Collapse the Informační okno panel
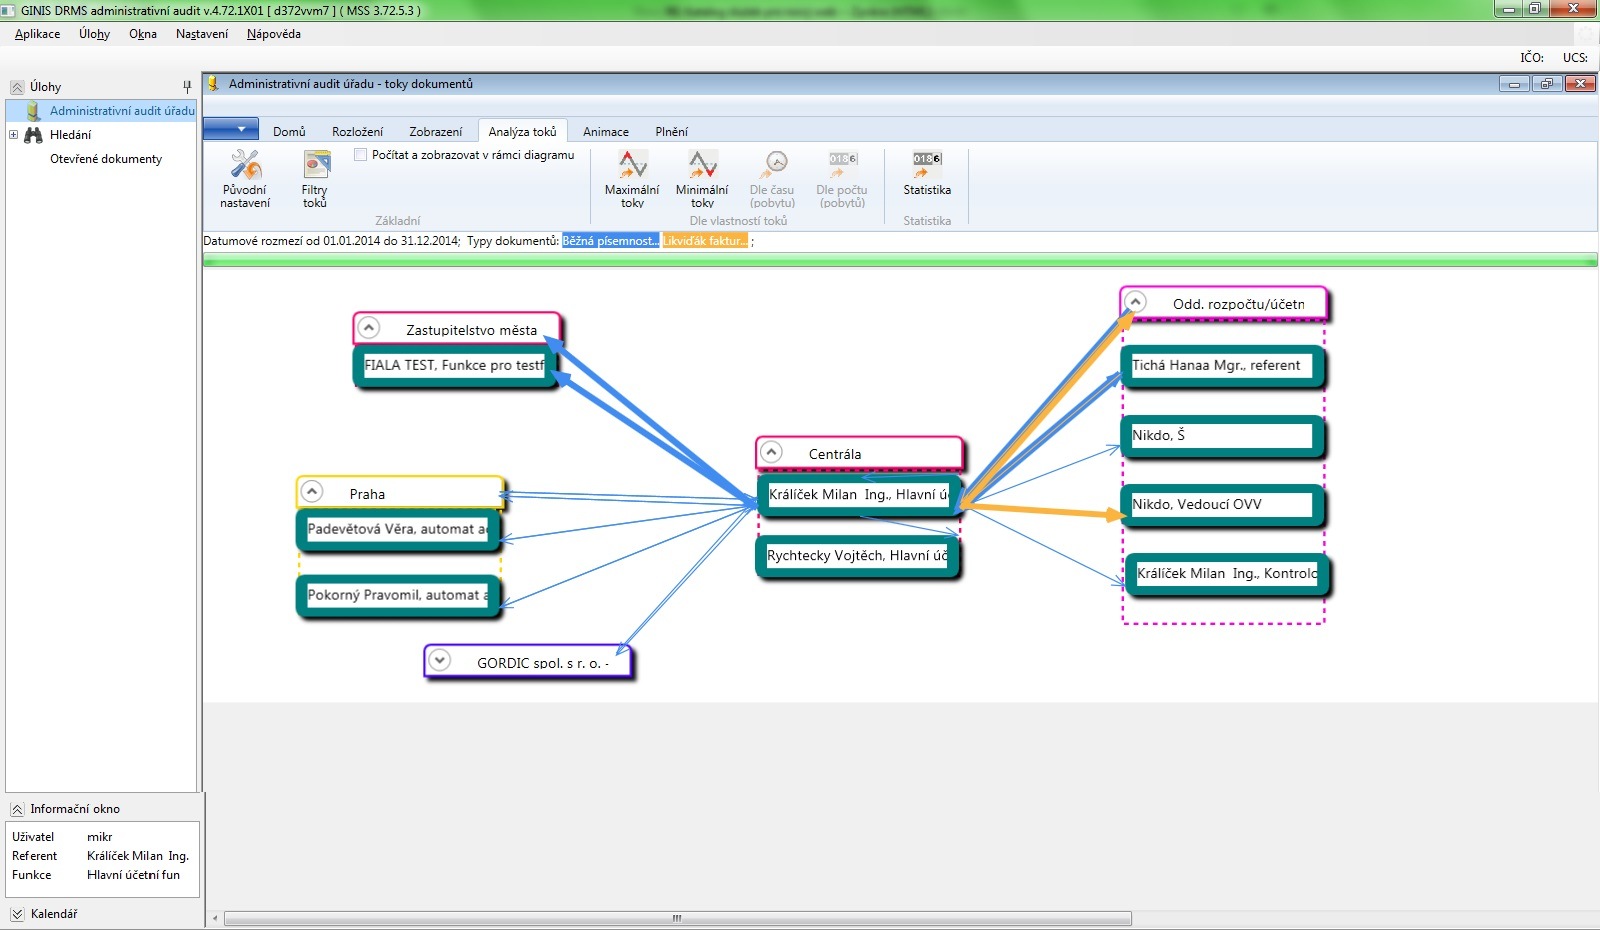This screenshot has width=1600, height=930. (17, 809)
